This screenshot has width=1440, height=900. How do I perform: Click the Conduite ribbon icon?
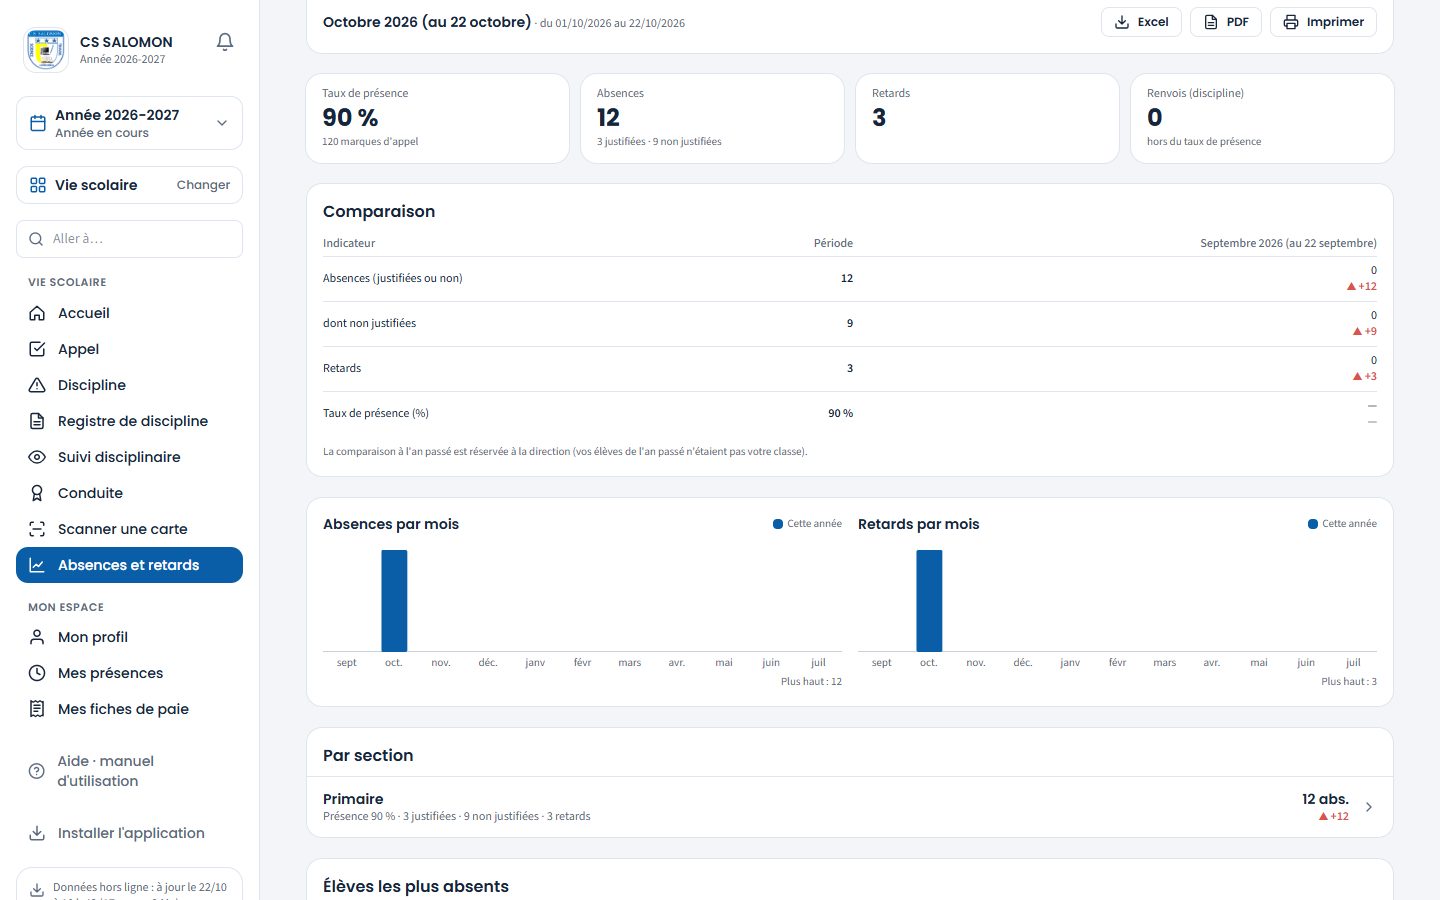tap(37, 493)
